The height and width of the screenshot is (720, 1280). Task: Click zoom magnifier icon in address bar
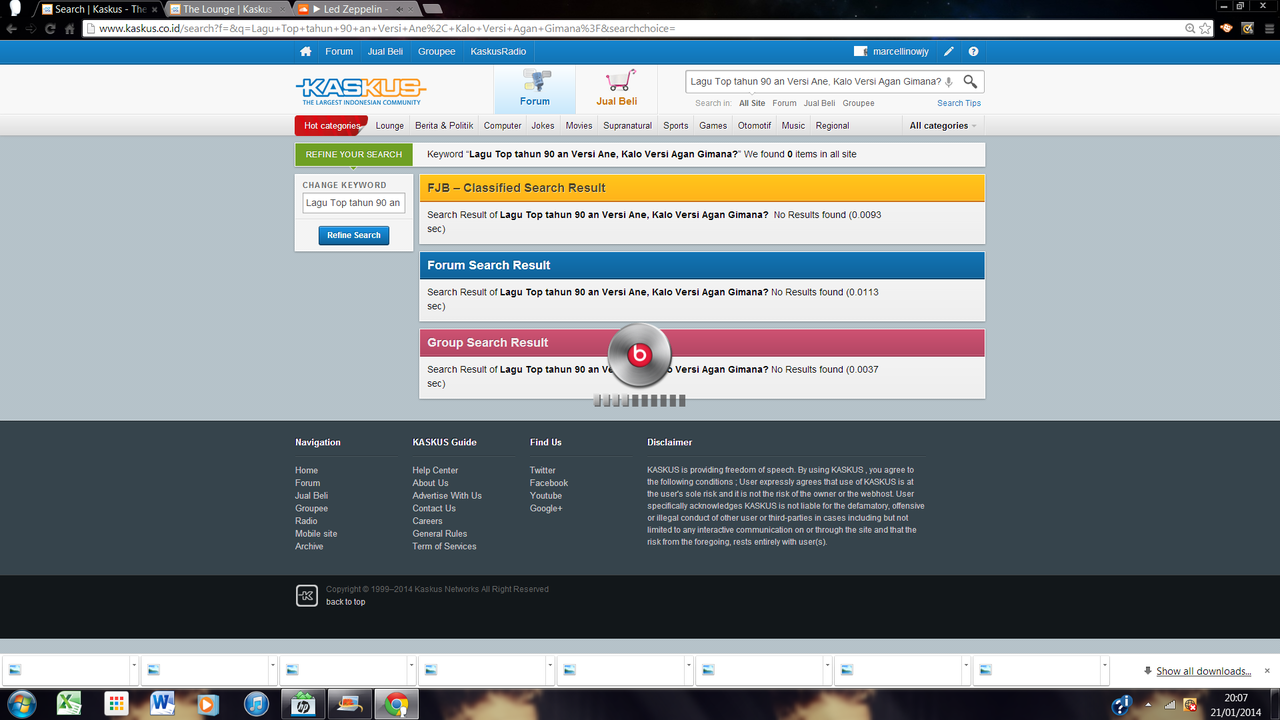1188,28
